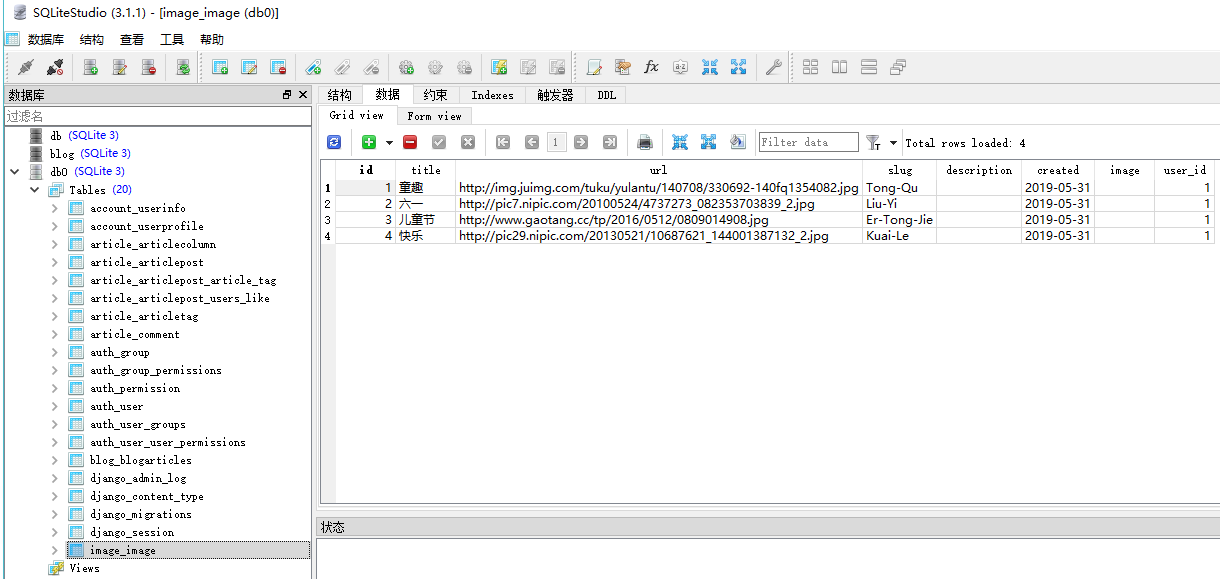The width and height of the screenshot is (1220, 579).
Task: Collapse the Tables (20) node
Action: point(35,189)
